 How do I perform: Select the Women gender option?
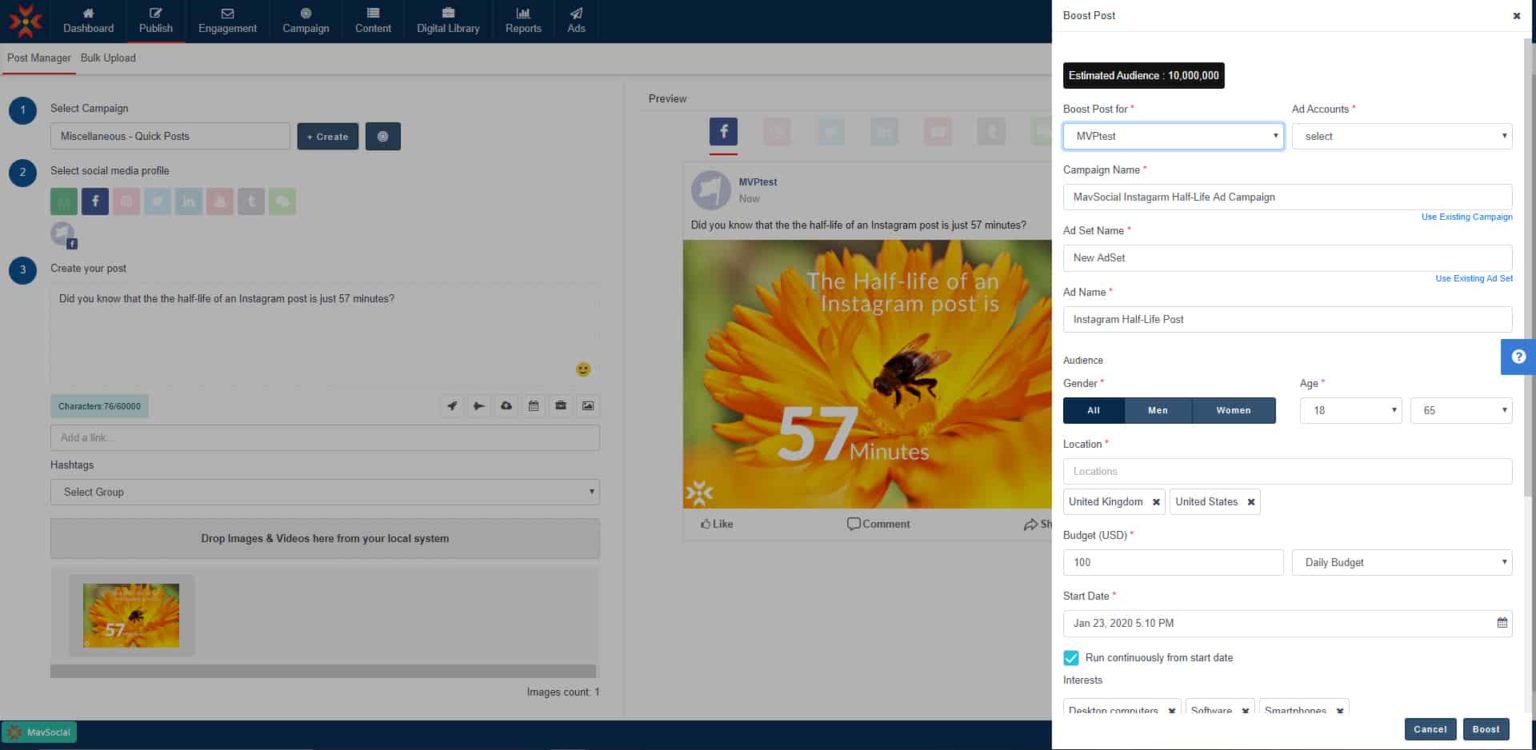tap(1233, 410)
